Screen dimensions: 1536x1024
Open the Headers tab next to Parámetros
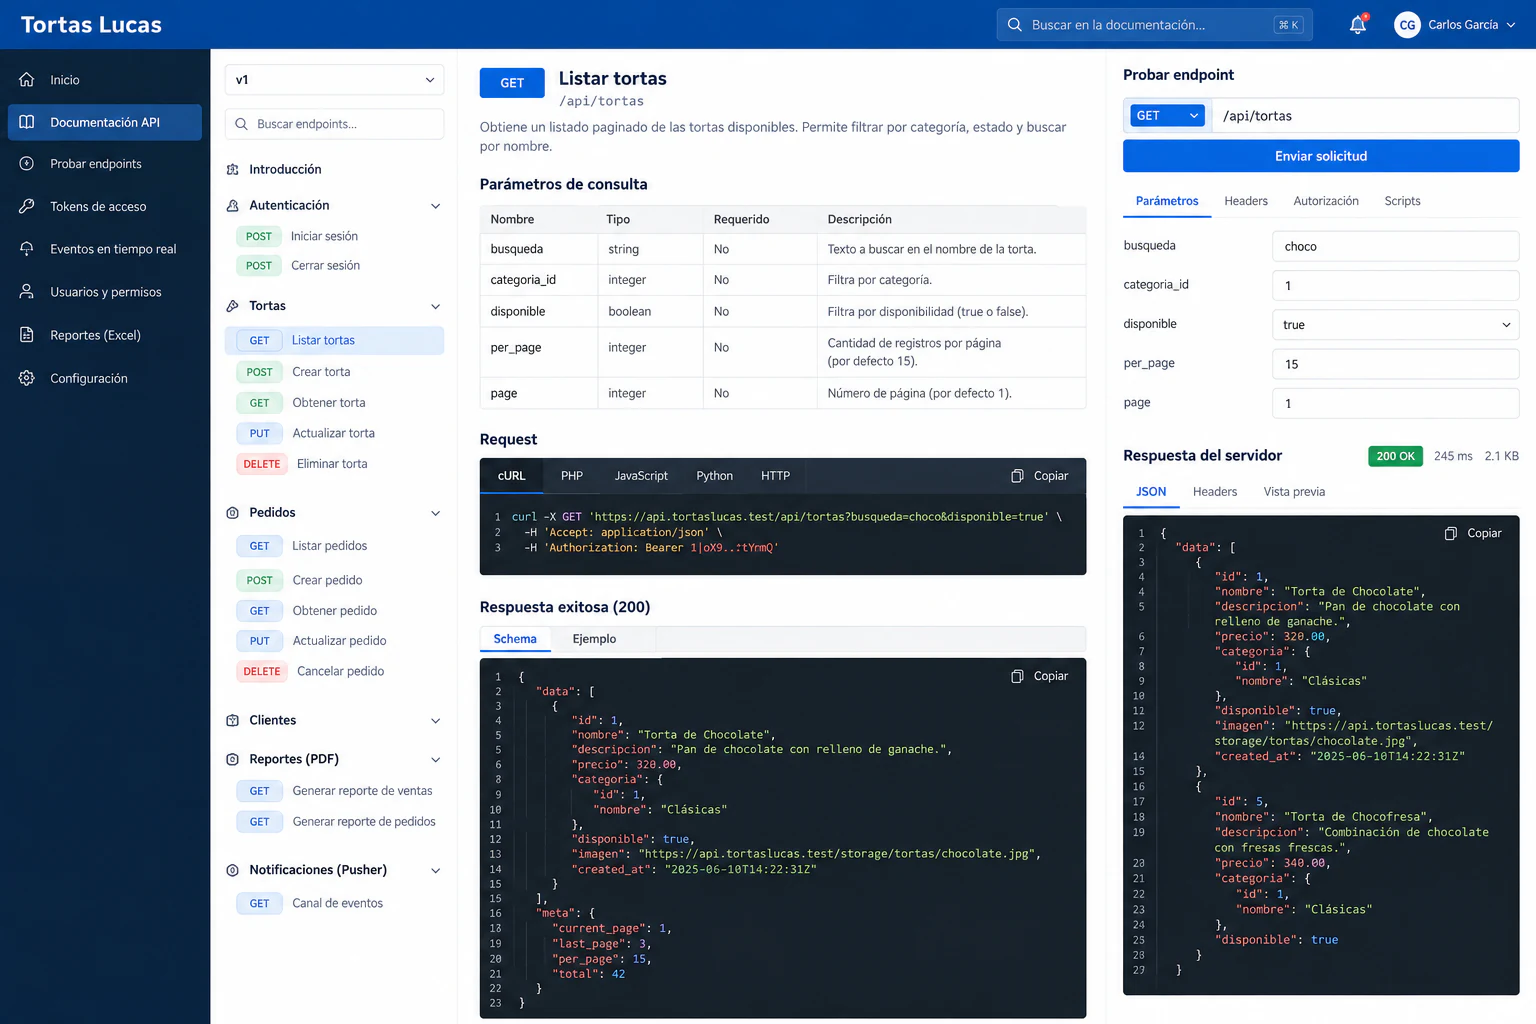pyautogui.click(x=1246, y=201)
